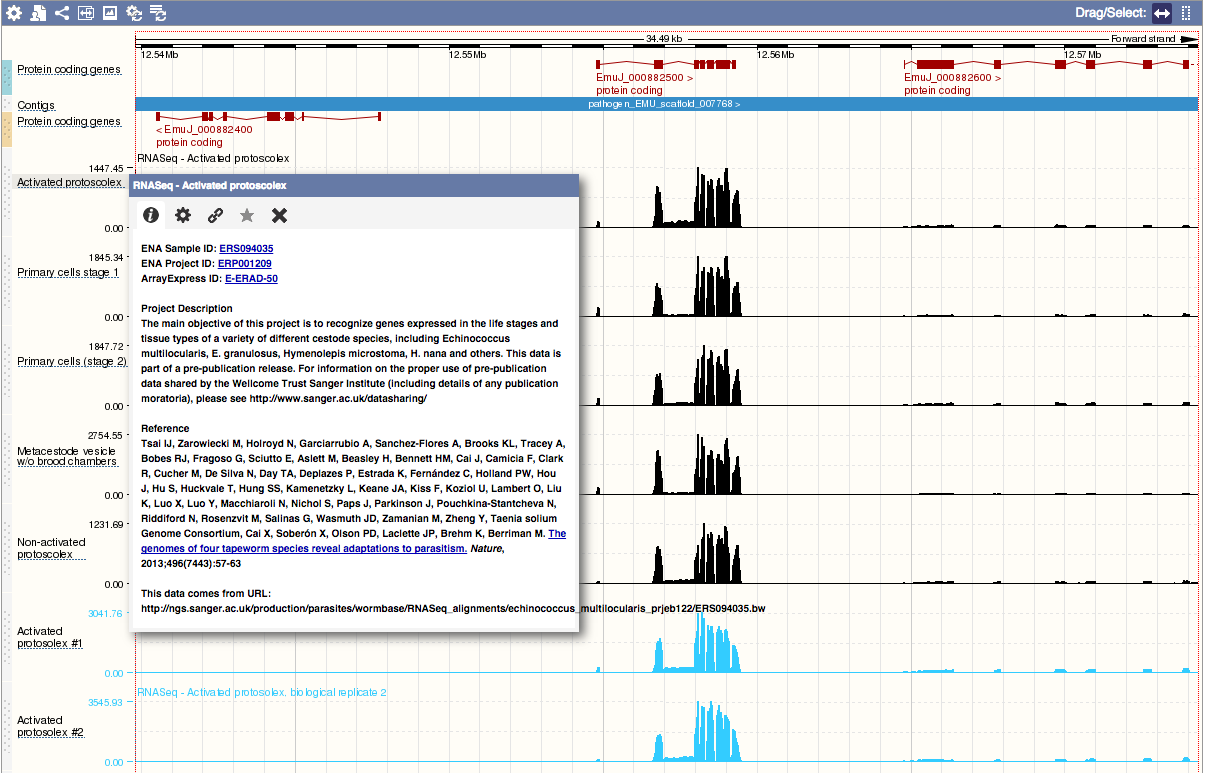Toggle favourite star for Activated protoscolex track

(x=247, y=215)
